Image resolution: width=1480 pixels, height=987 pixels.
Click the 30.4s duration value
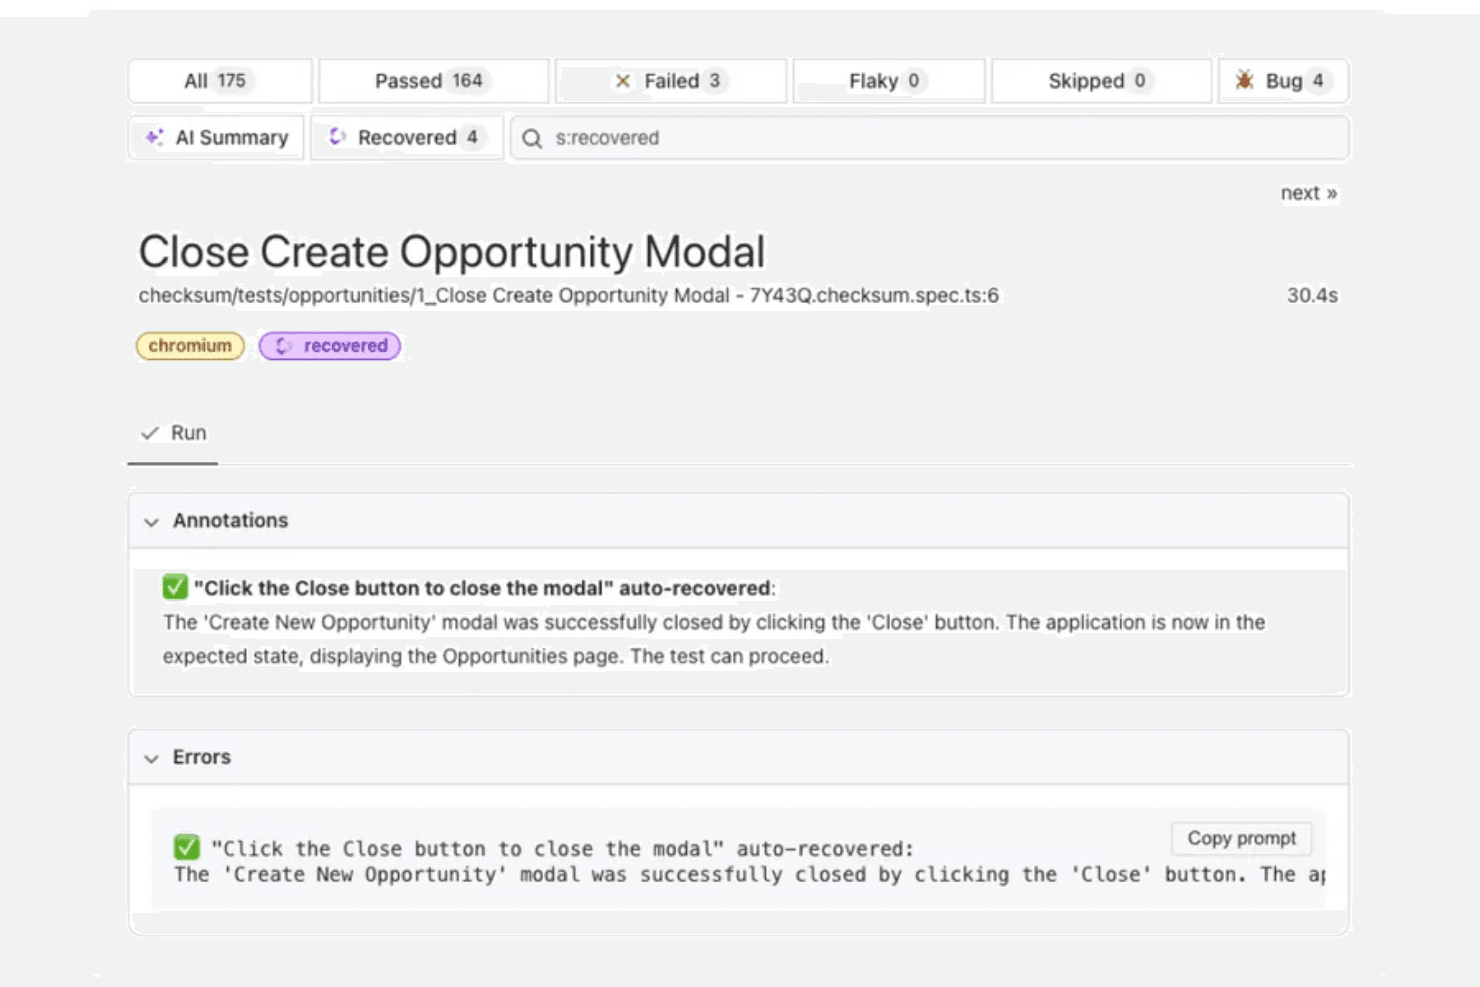pos(1312,296)
